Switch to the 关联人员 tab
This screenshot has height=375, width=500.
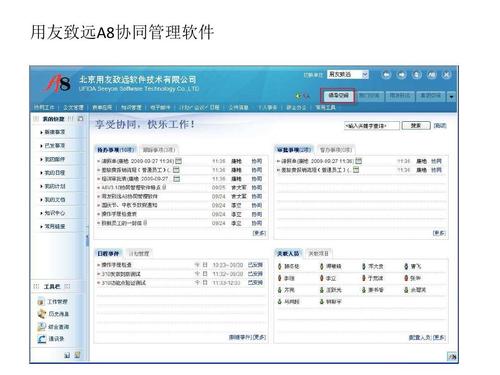point(288,254)
